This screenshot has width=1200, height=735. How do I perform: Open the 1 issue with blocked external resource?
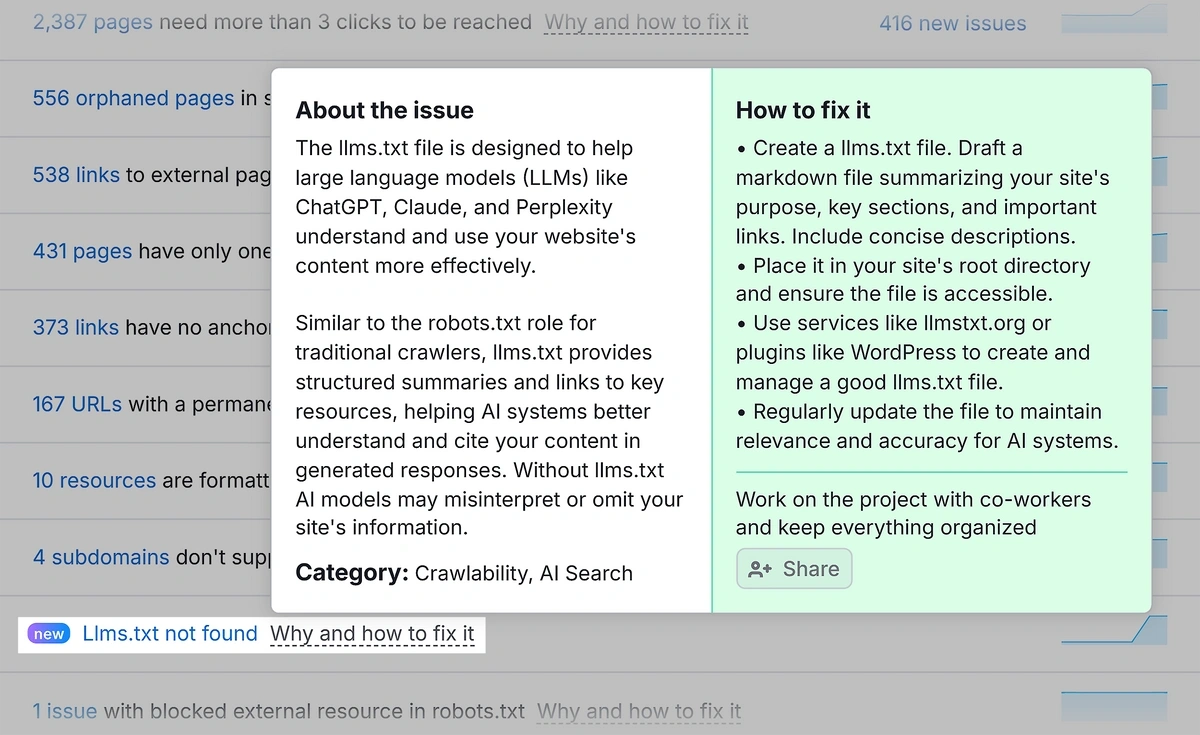(64, 710)
